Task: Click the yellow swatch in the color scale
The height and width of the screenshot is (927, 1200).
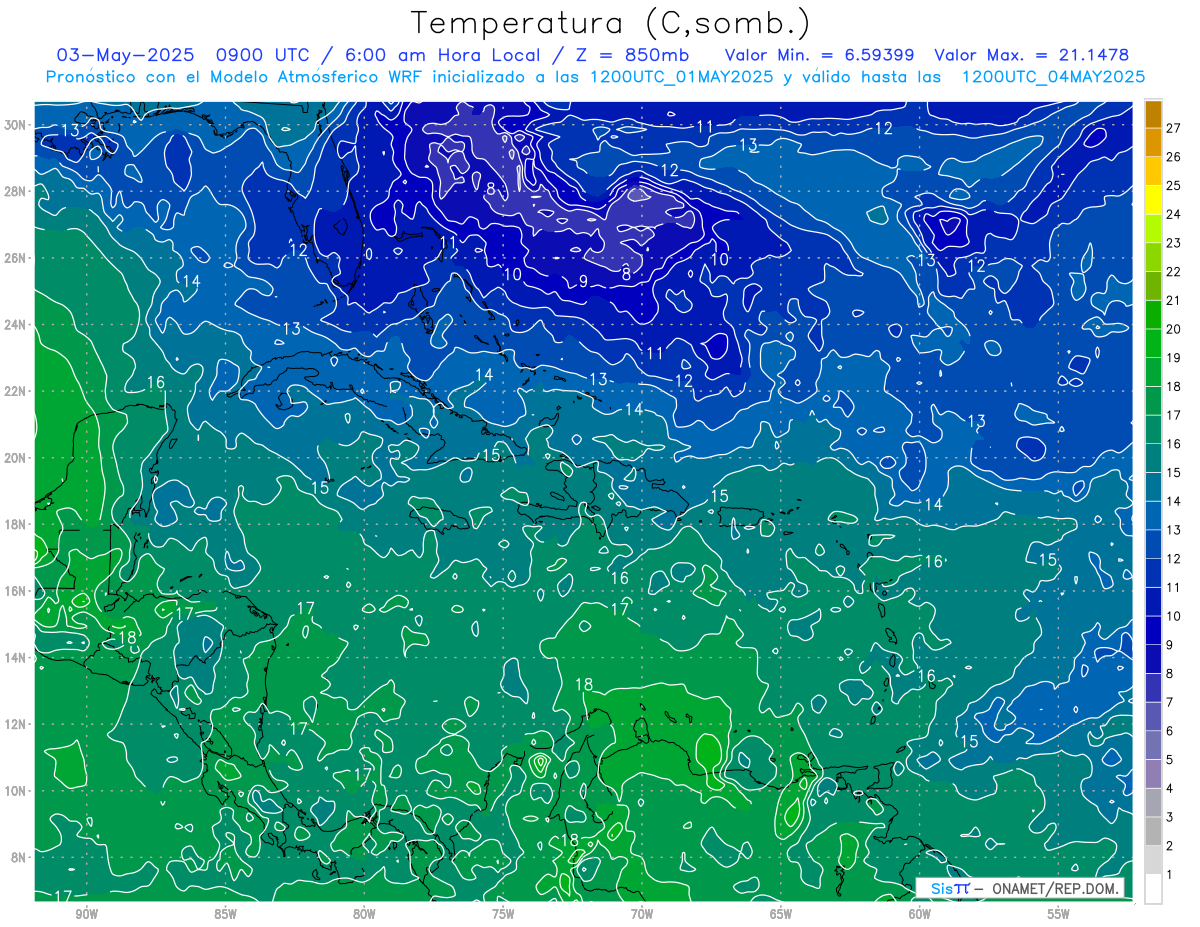Action: (1153, 200)
